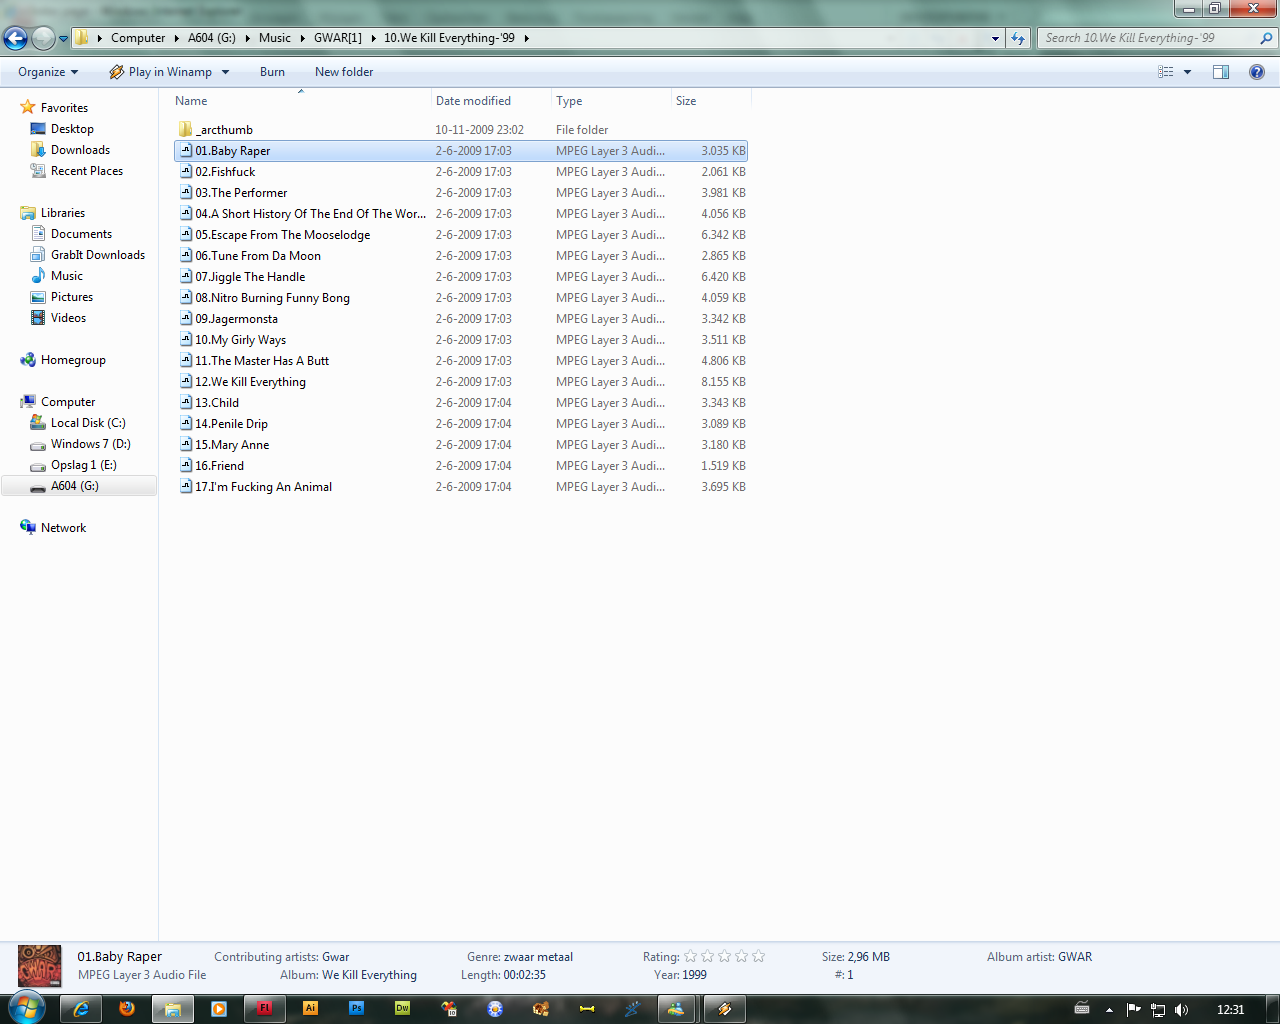
Task: Open Desktop in Favorites
Action: pyautogui.click(x=72, y=129)
